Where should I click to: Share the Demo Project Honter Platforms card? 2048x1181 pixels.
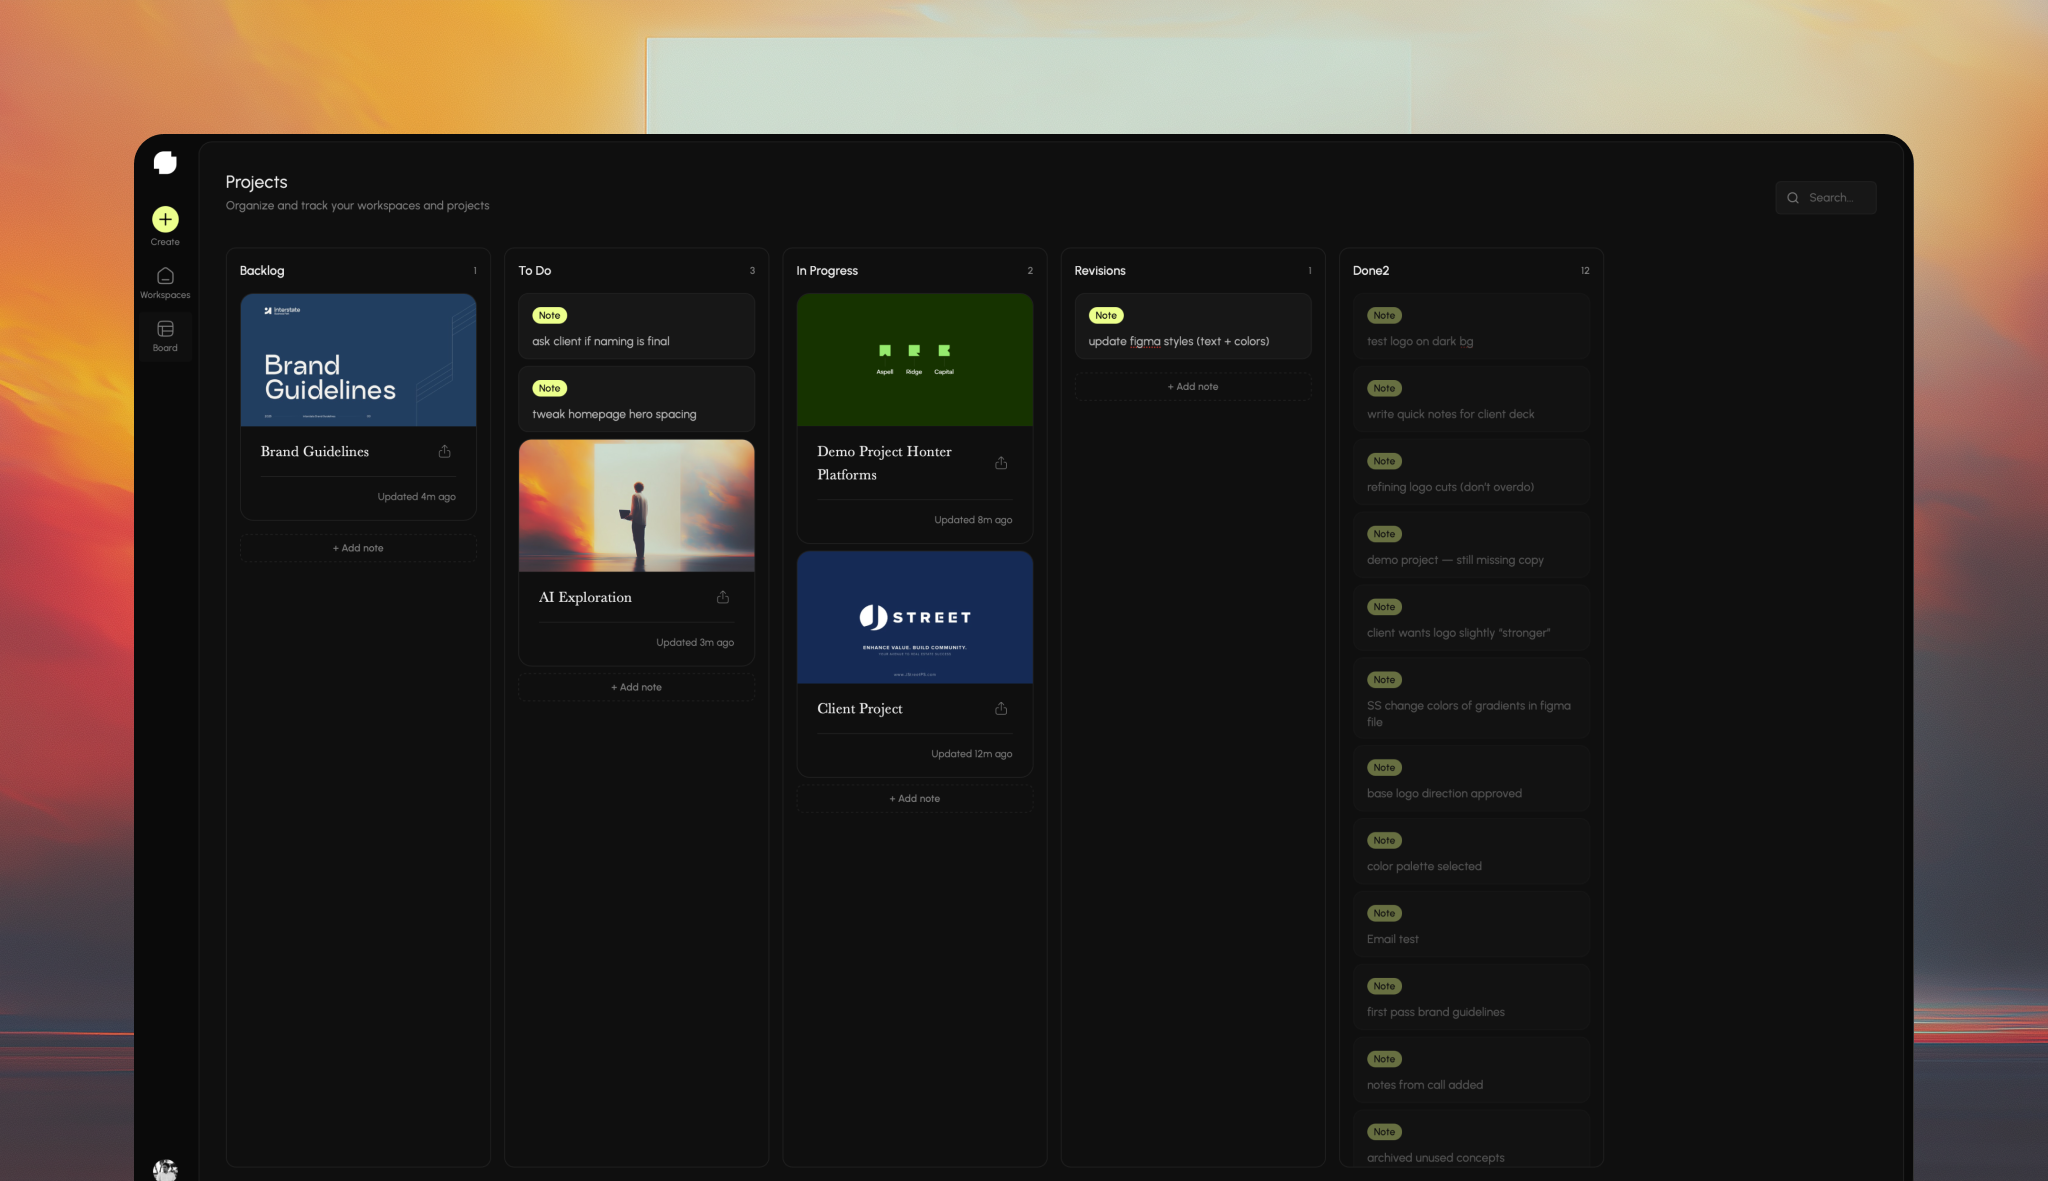[1001, 462]
